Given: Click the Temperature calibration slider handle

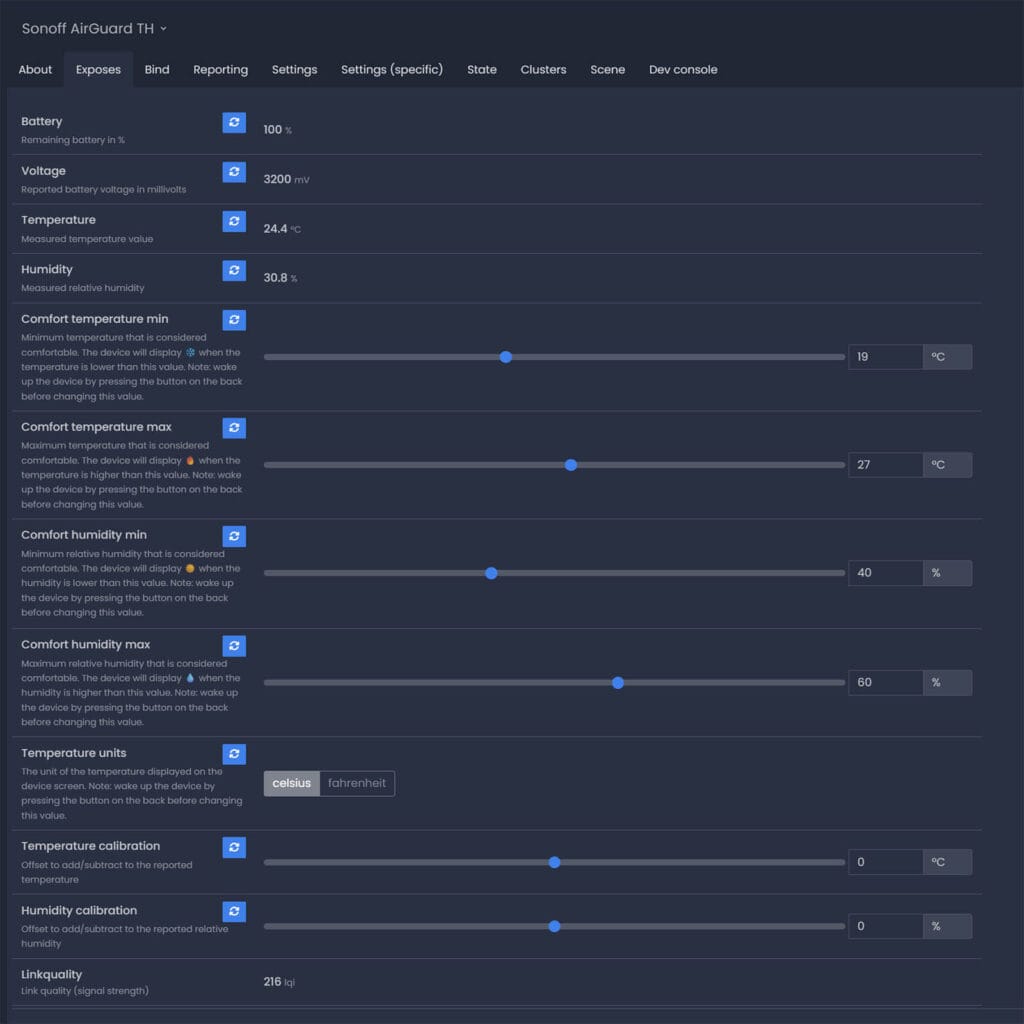Looking at the screenshot, I should tap(555, 862).
